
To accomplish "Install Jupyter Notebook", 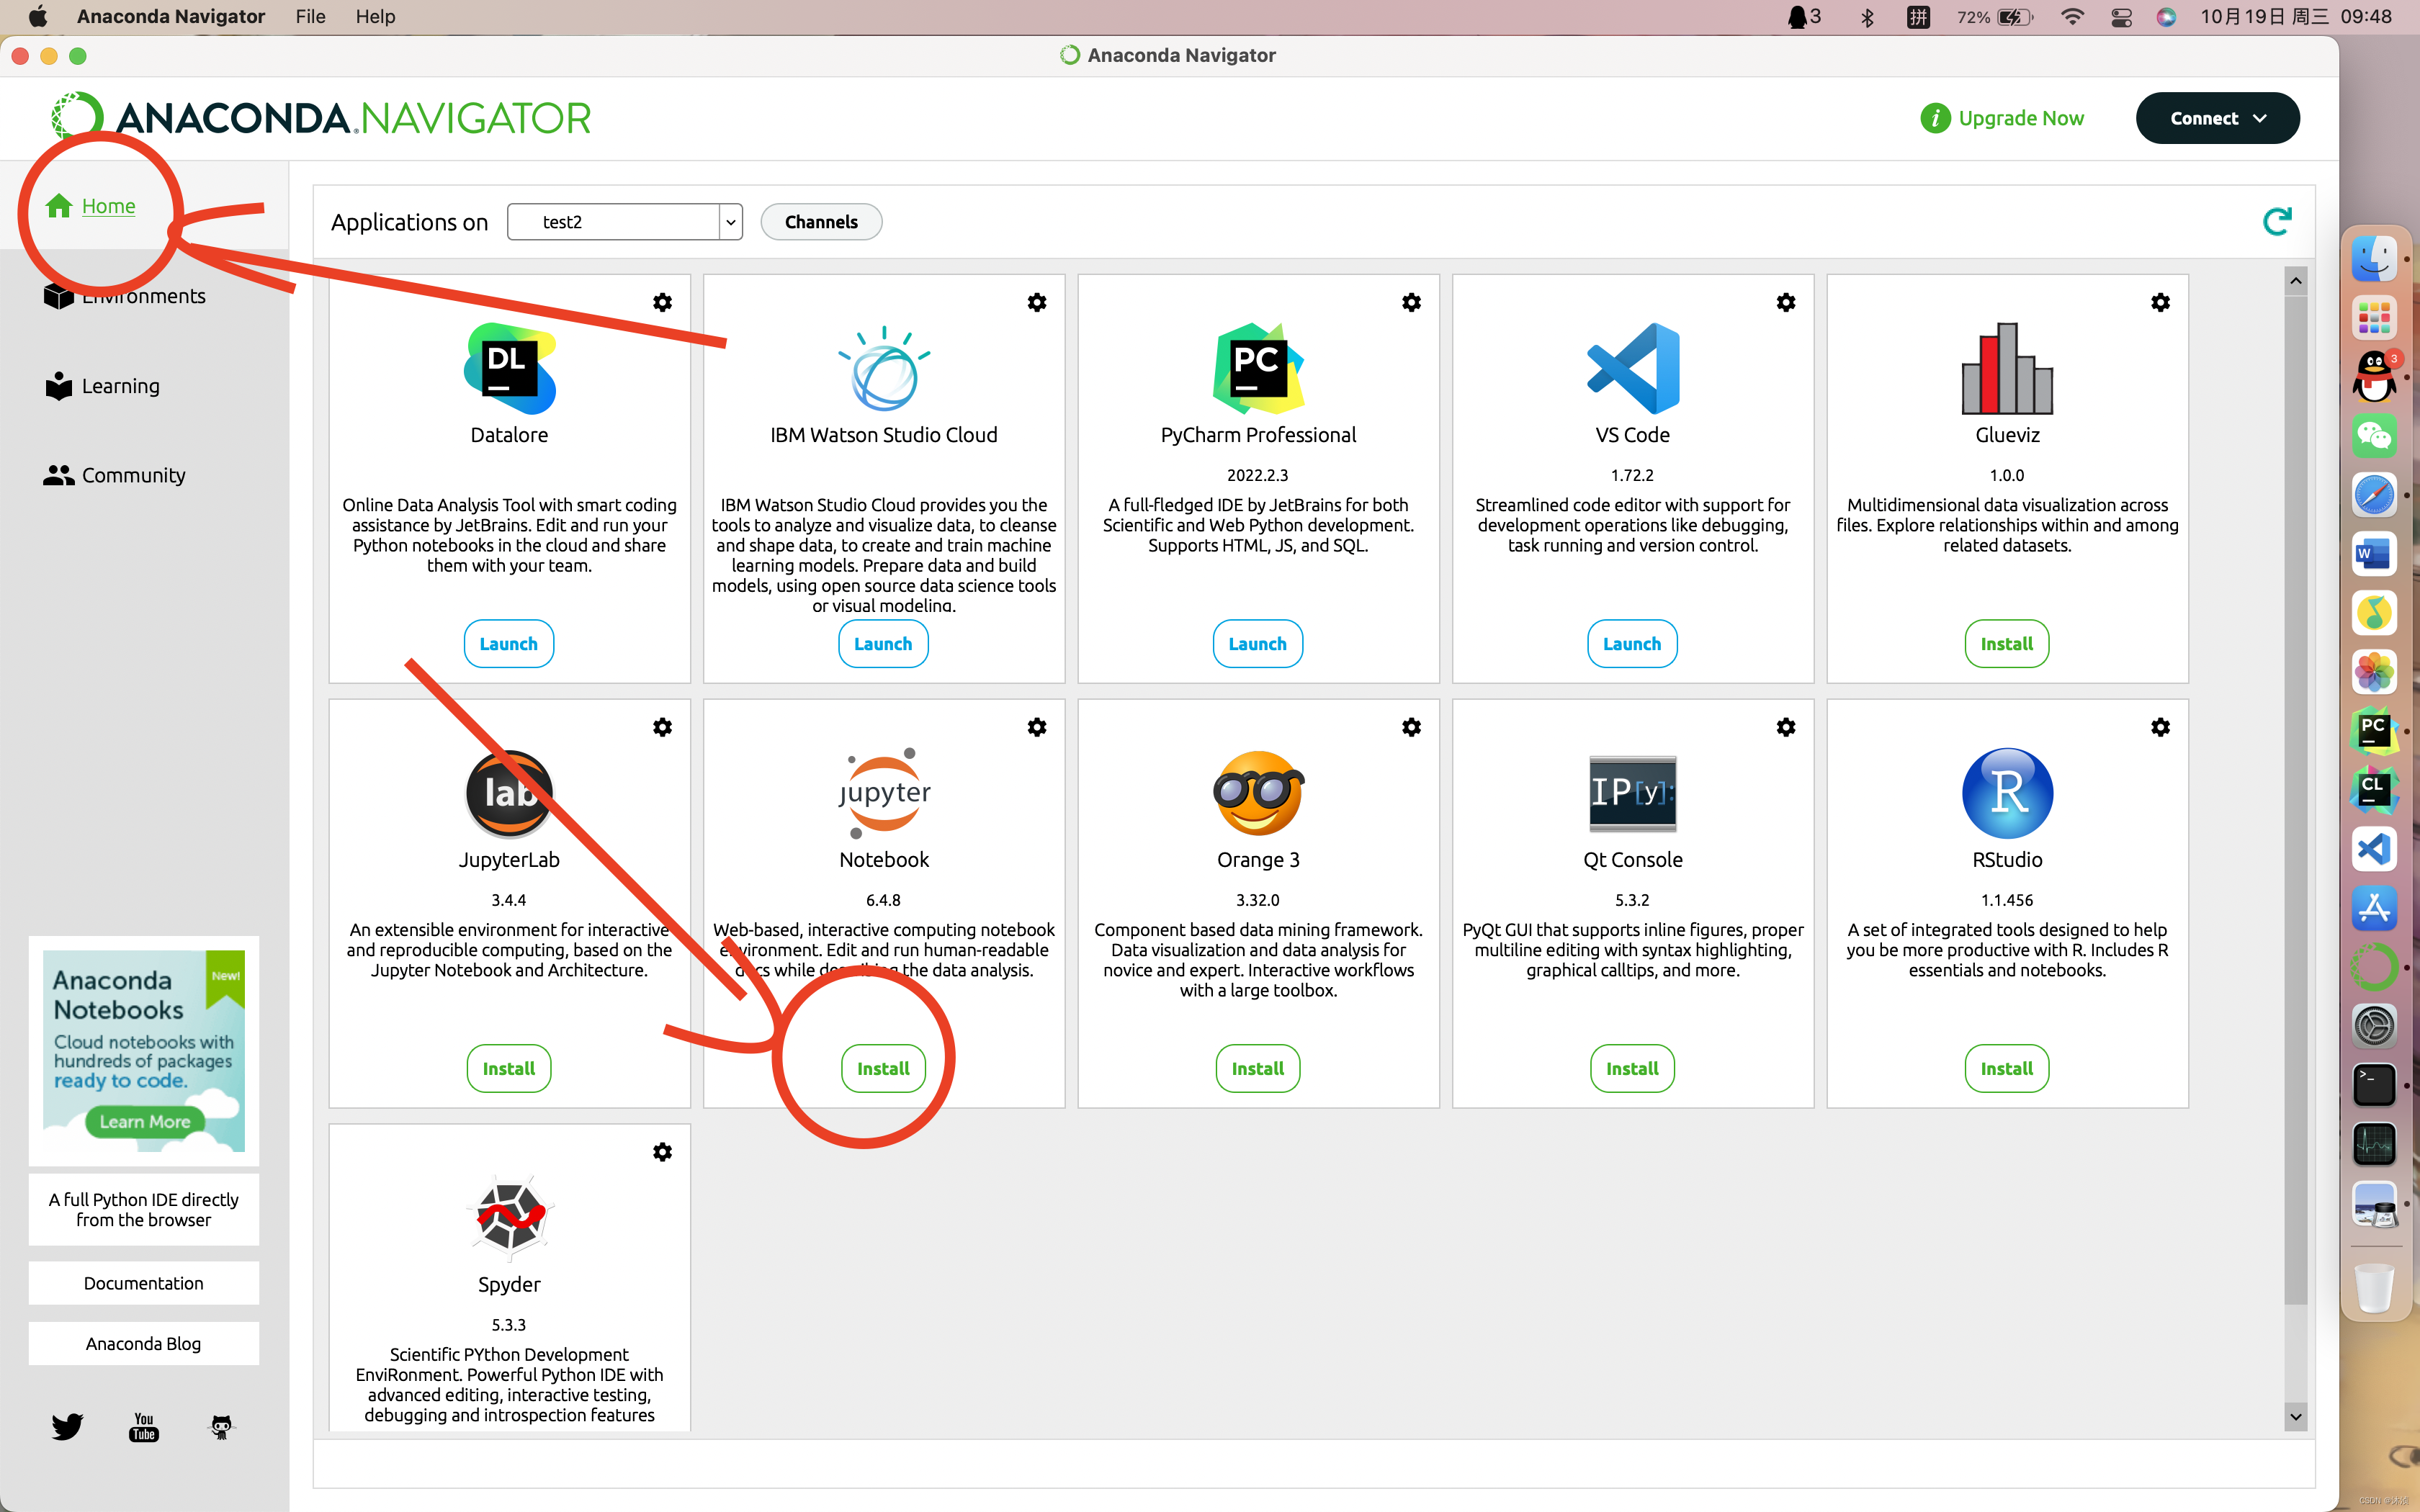I will coord(883,1068).
